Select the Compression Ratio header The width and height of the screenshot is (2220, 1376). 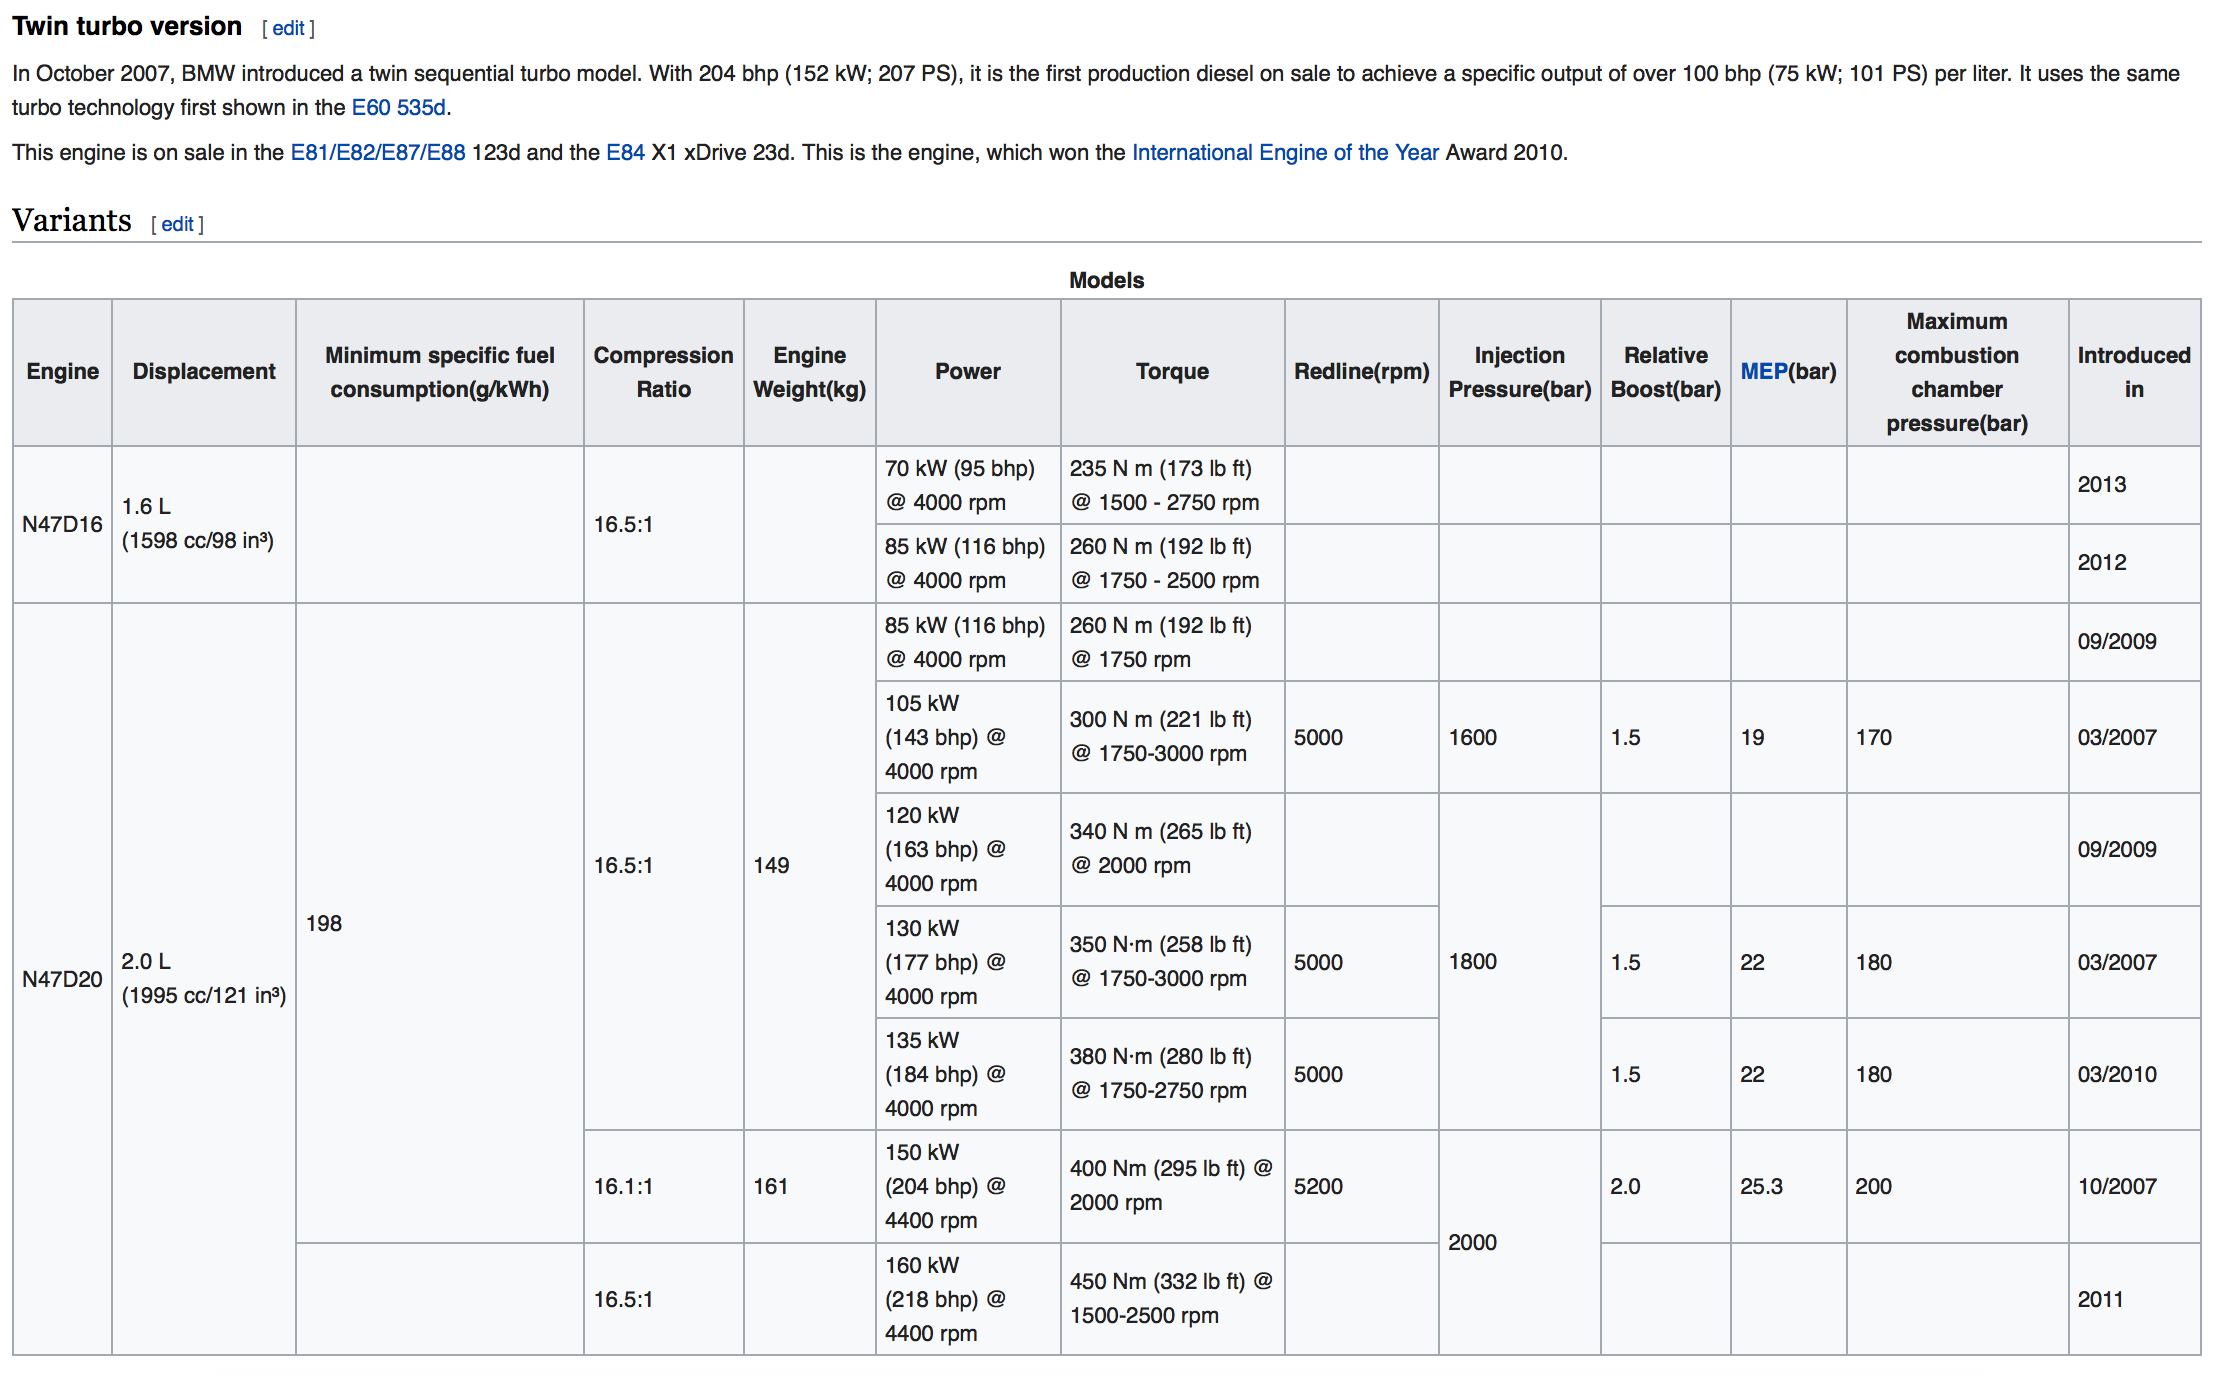(664, 372)
